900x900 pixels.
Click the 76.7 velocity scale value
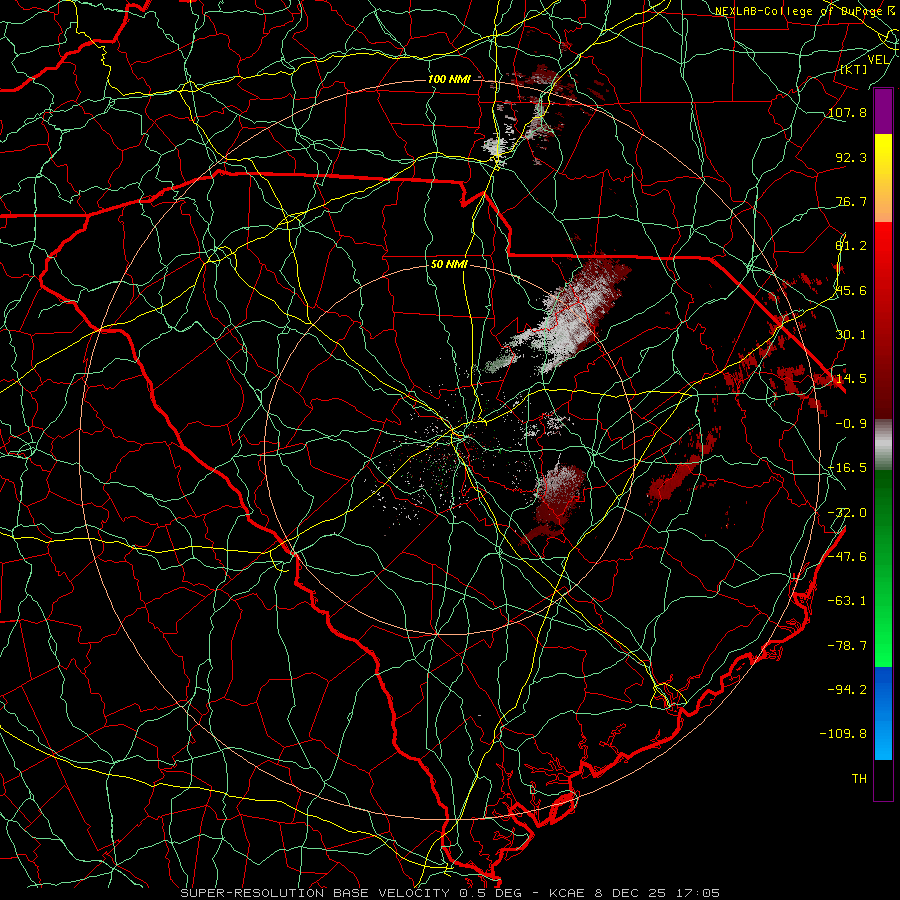(851, 201)
